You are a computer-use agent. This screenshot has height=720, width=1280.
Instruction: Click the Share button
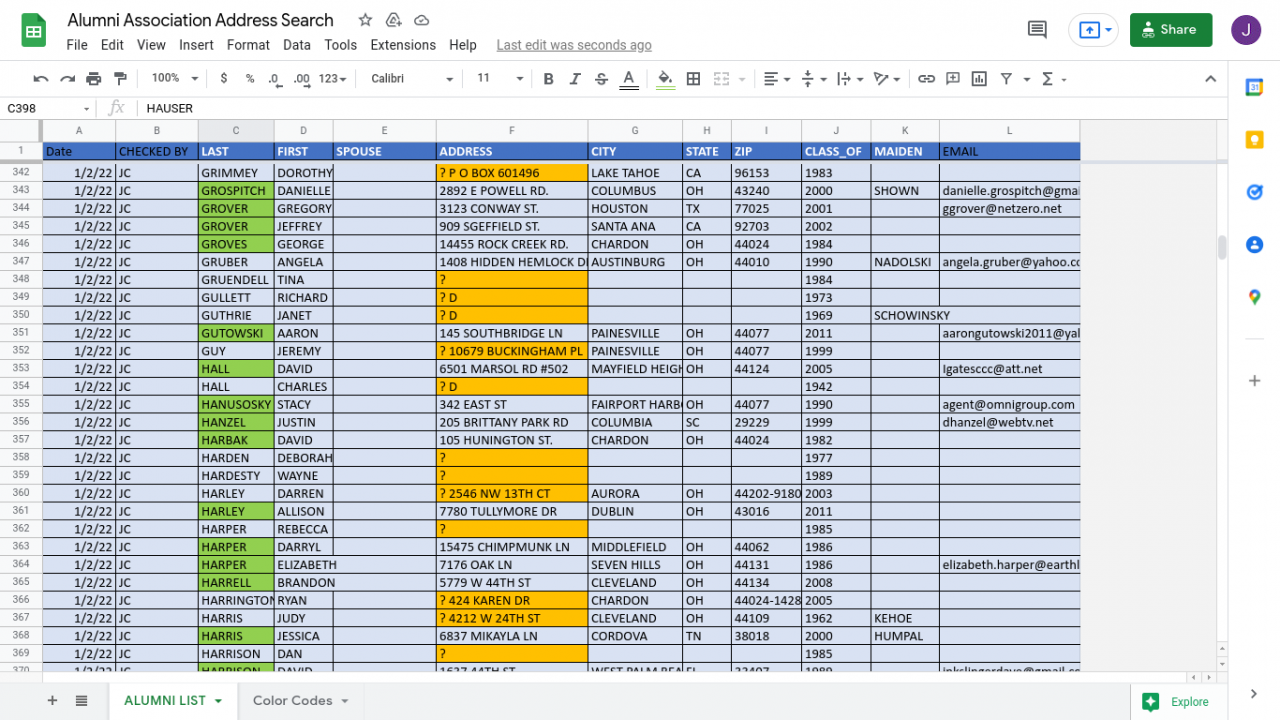click(x=1171, y=30)
